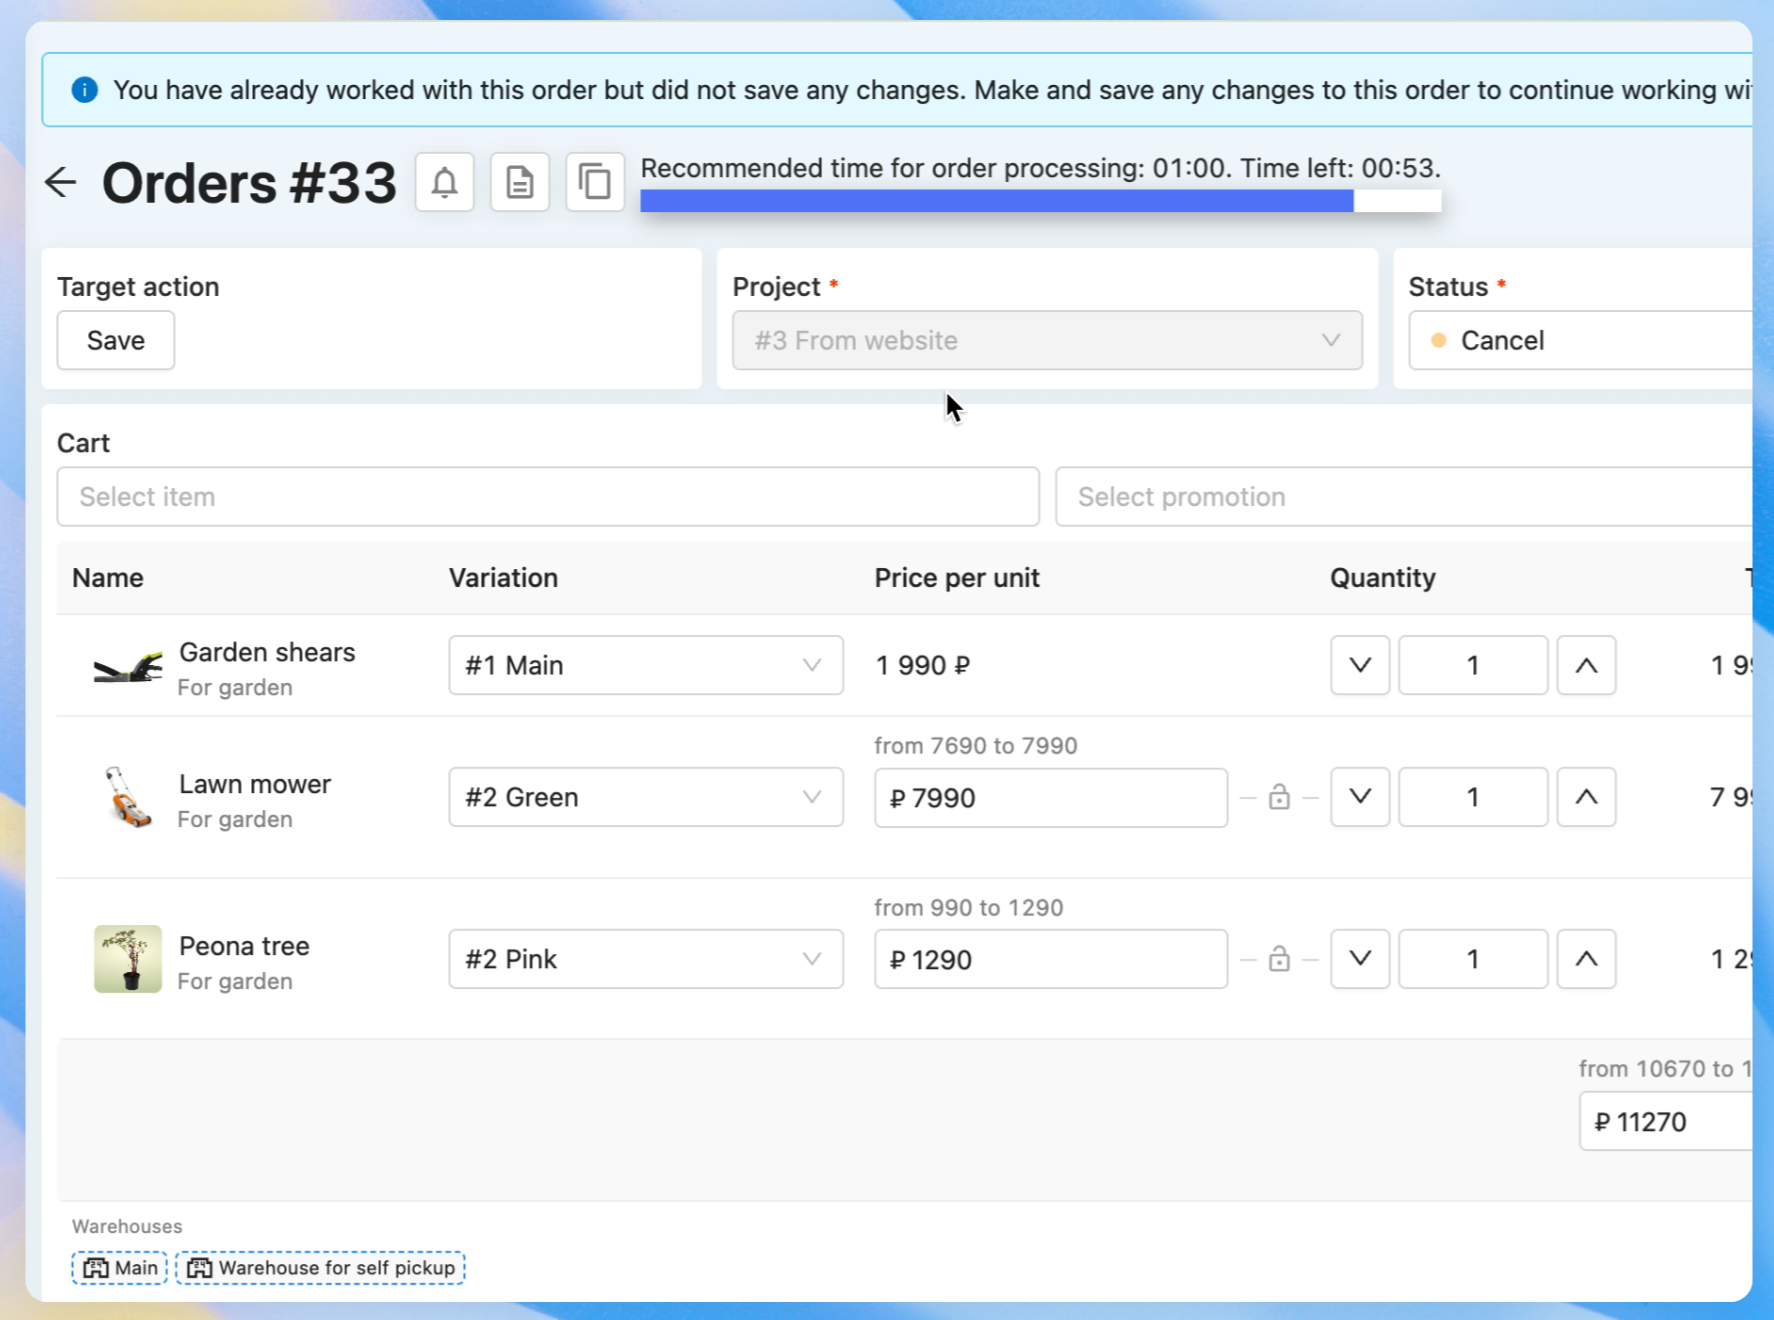Screen dimensions: 1774x1320
Task: Click the '1 990 ₽' price of Garden shears
Action: 923,665
